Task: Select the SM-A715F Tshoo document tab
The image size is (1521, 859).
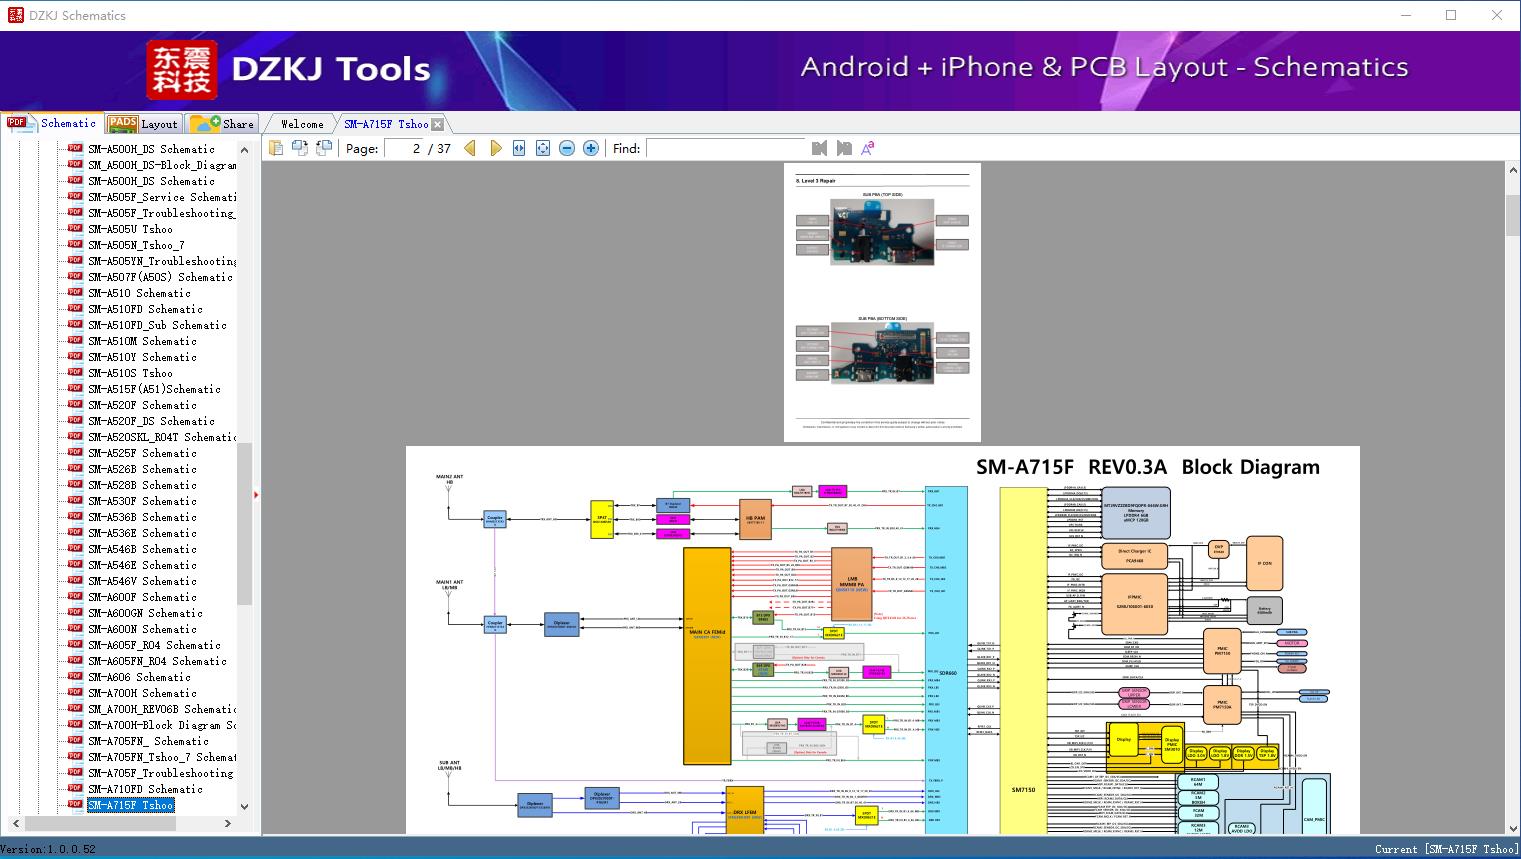Action: [x=386, y=124]
